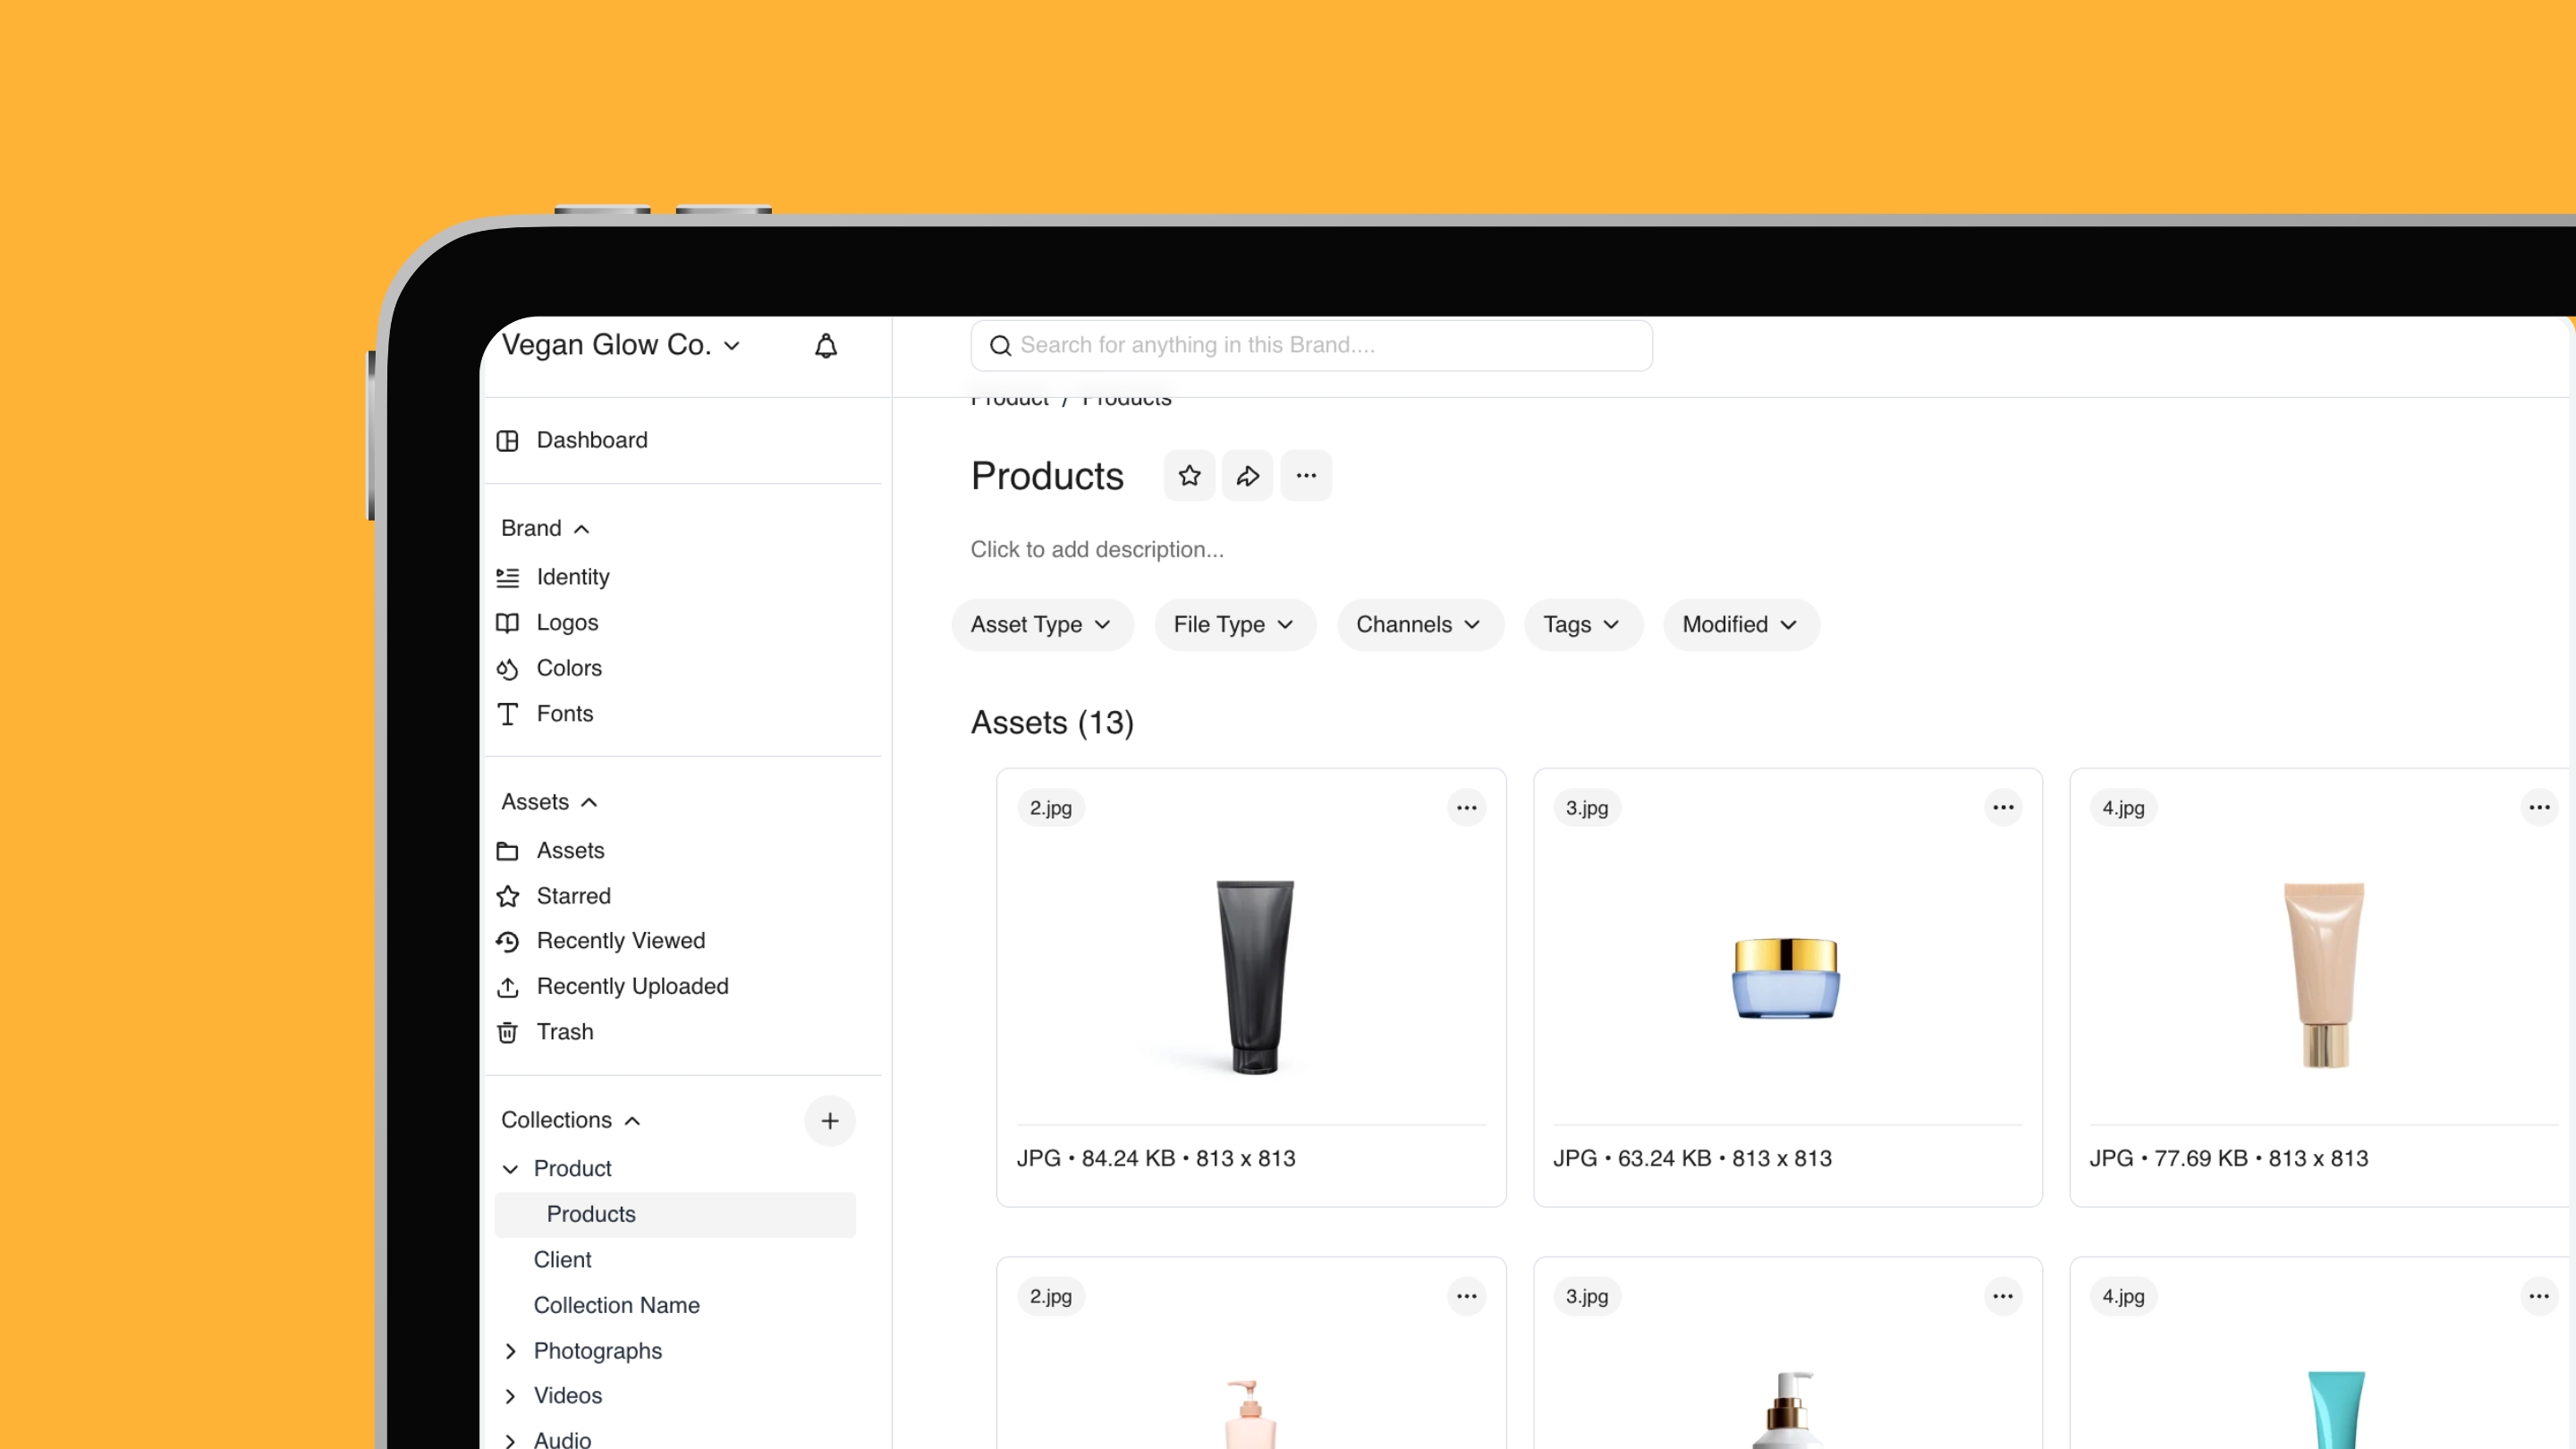Click the Logos book icon
Image resolution: width=2576 pixels, height=1449 pixels.
pyautogui.click(x=508, y=623)
